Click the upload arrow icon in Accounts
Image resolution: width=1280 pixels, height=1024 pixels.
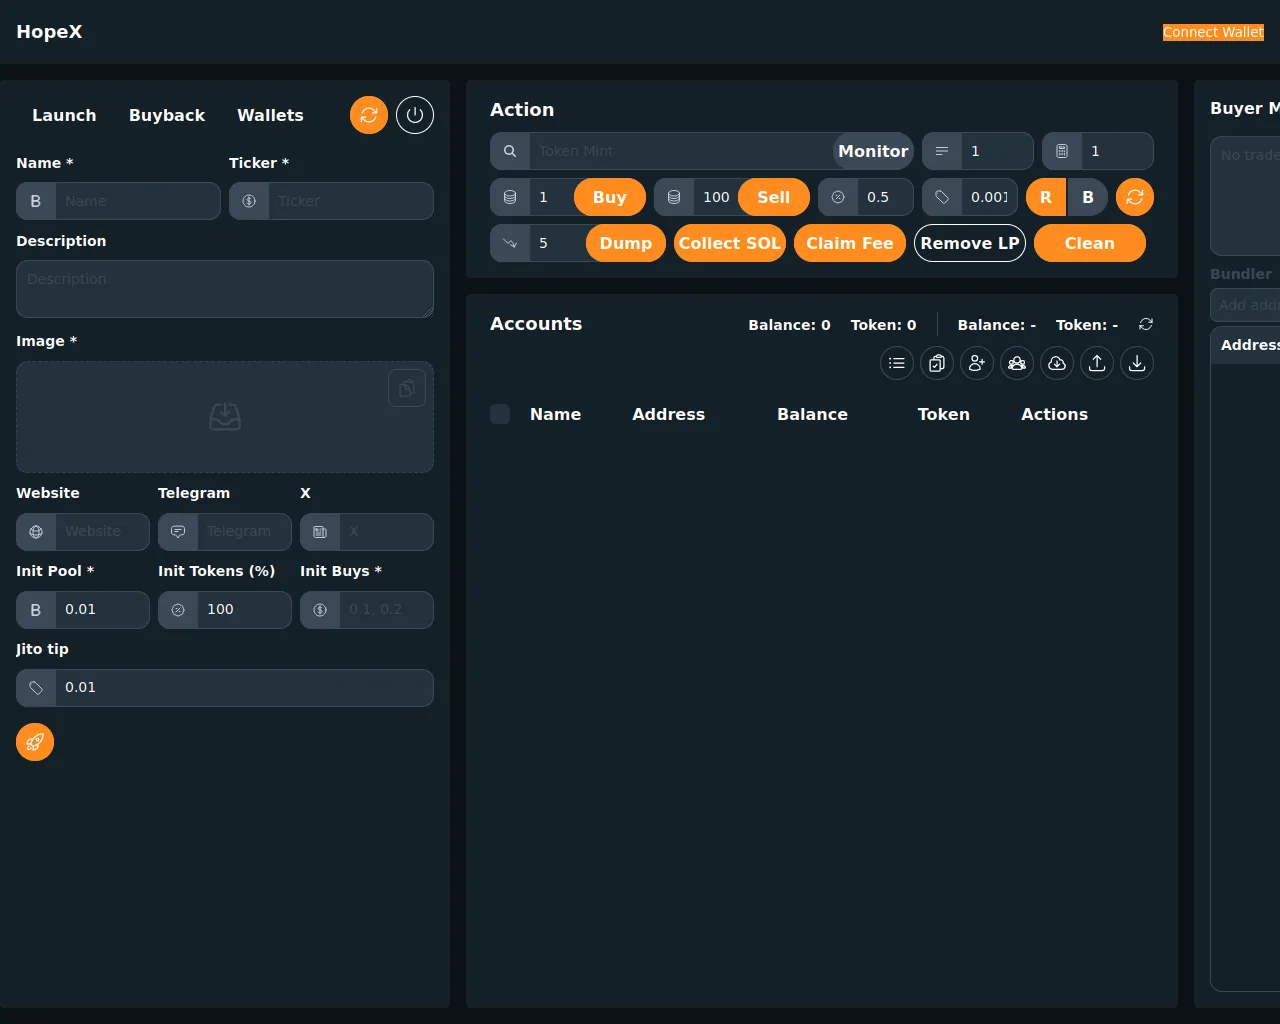[1097, 363]
